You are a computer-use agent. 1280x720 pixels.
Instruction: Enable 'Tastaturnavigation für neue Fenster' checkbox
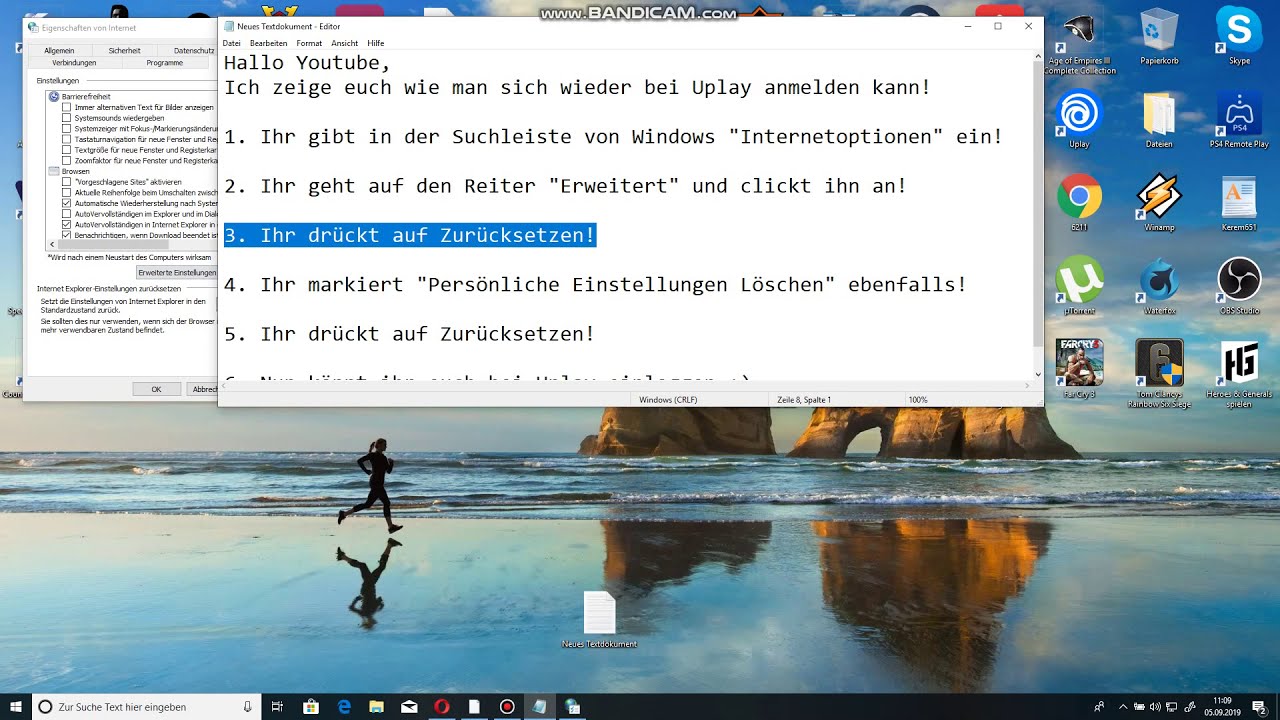click(x=67, y=139)
